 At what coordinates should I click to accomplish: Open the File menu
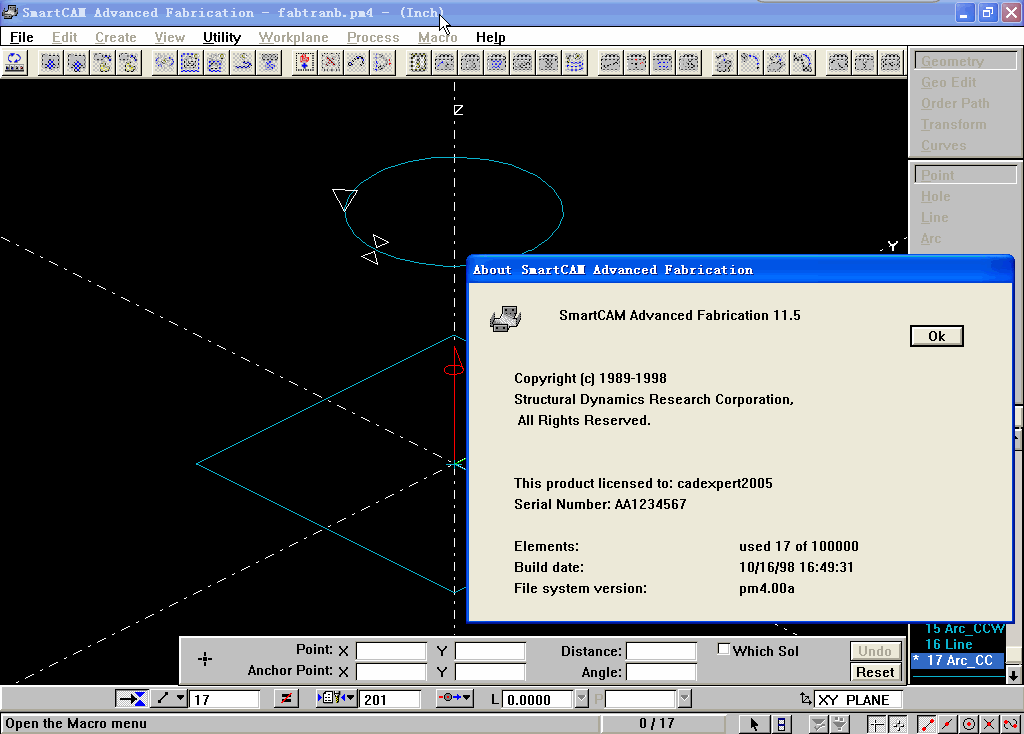[x=22, y=37]
